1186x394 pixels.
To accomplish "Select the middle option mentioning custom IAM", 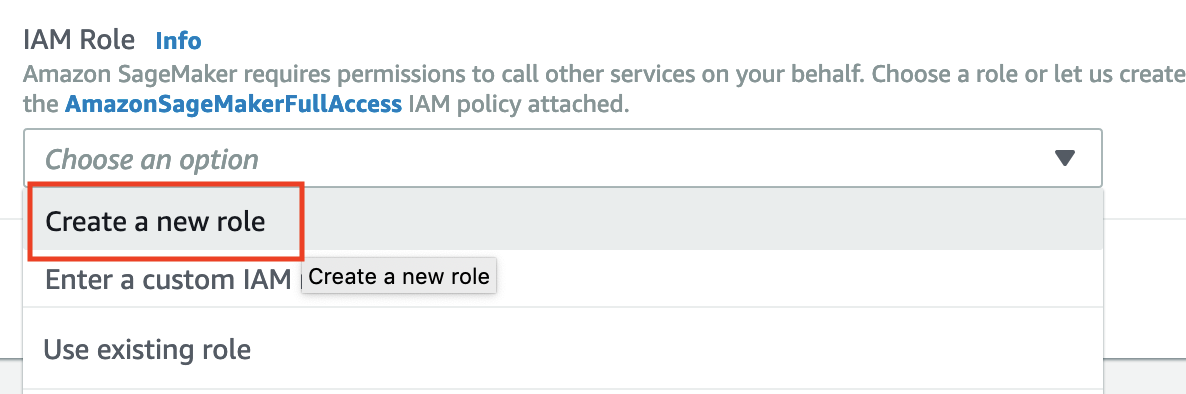I will 563,279.
